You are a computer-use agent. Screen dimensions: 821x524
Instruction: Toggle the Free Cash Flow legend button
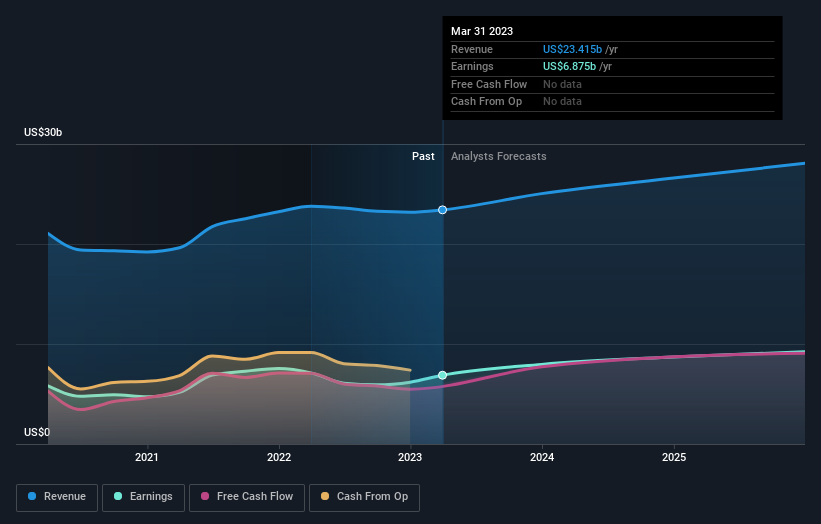247,497
